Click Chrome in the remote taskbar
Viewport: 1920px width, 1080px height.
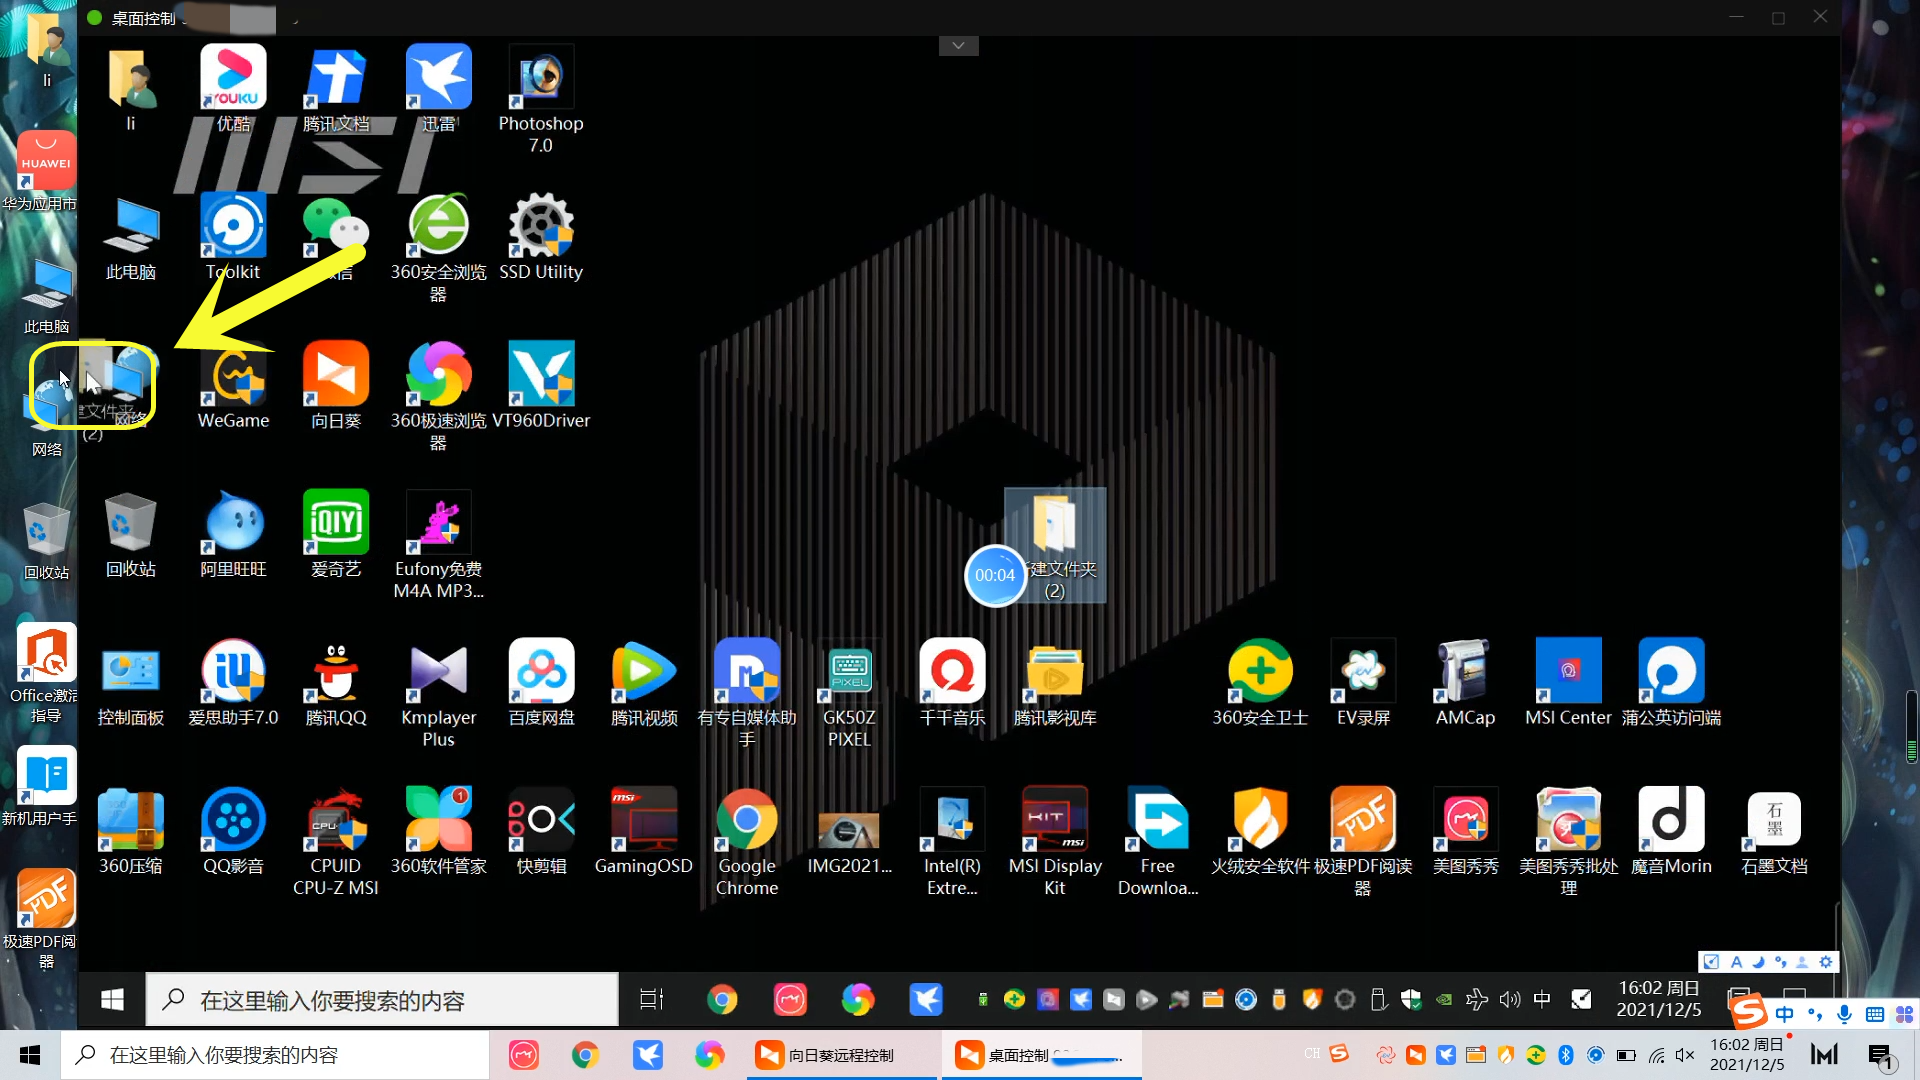tap(721, 999)
